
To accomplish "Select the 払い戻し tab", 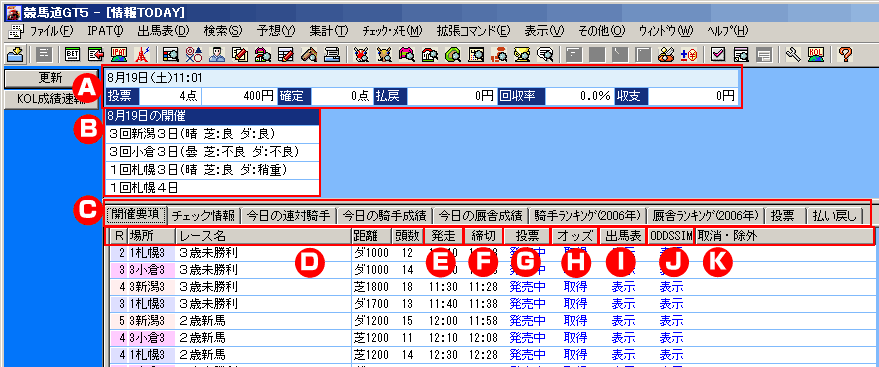I will click(x=835, y=215).
